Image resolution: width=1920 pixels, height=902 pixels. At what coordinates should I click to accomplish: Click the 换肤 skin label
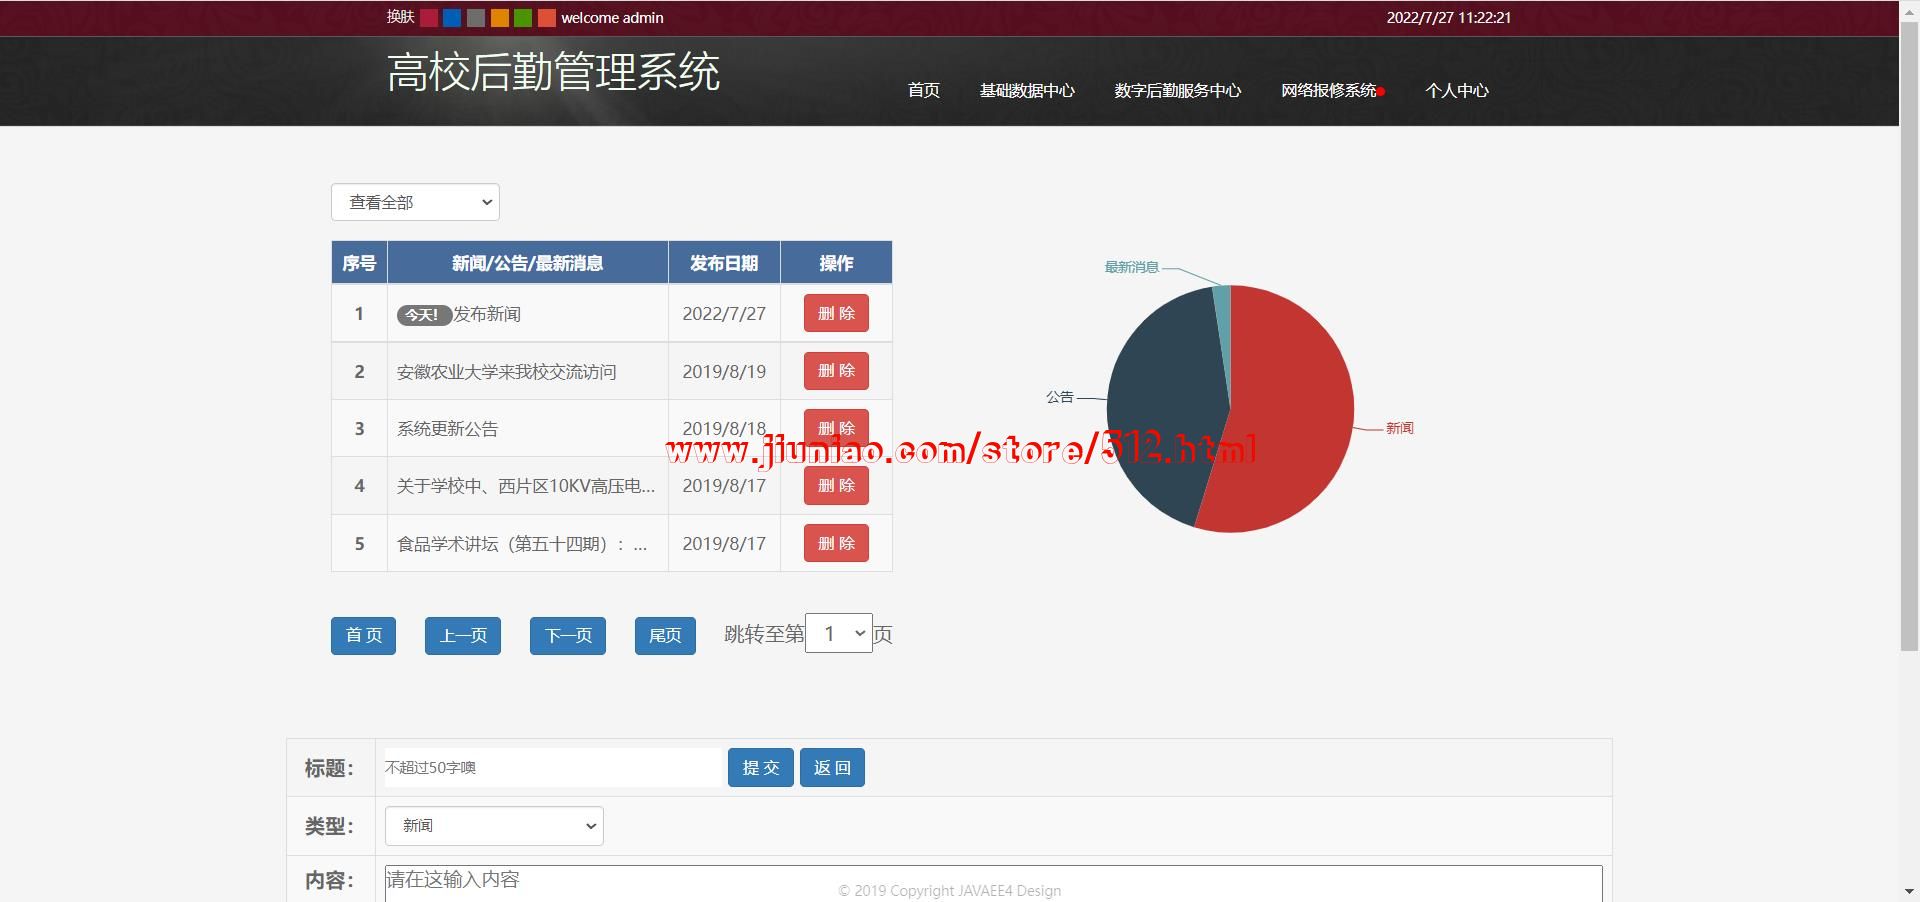400,17
